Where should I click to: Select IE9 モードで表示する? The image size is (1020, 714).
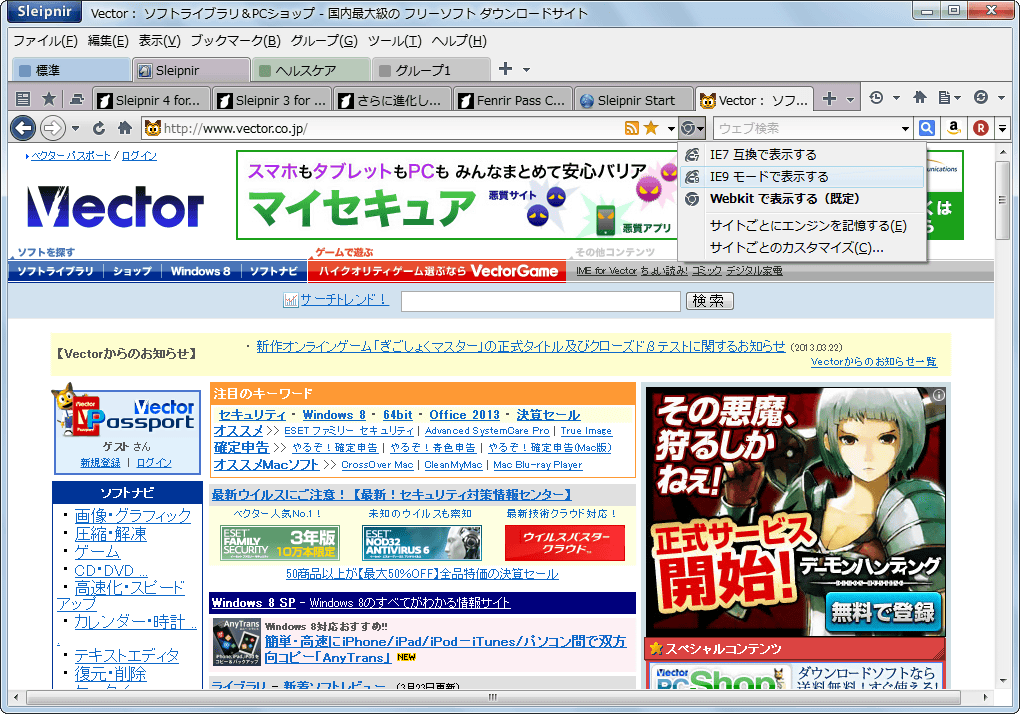tap(801, 177)
